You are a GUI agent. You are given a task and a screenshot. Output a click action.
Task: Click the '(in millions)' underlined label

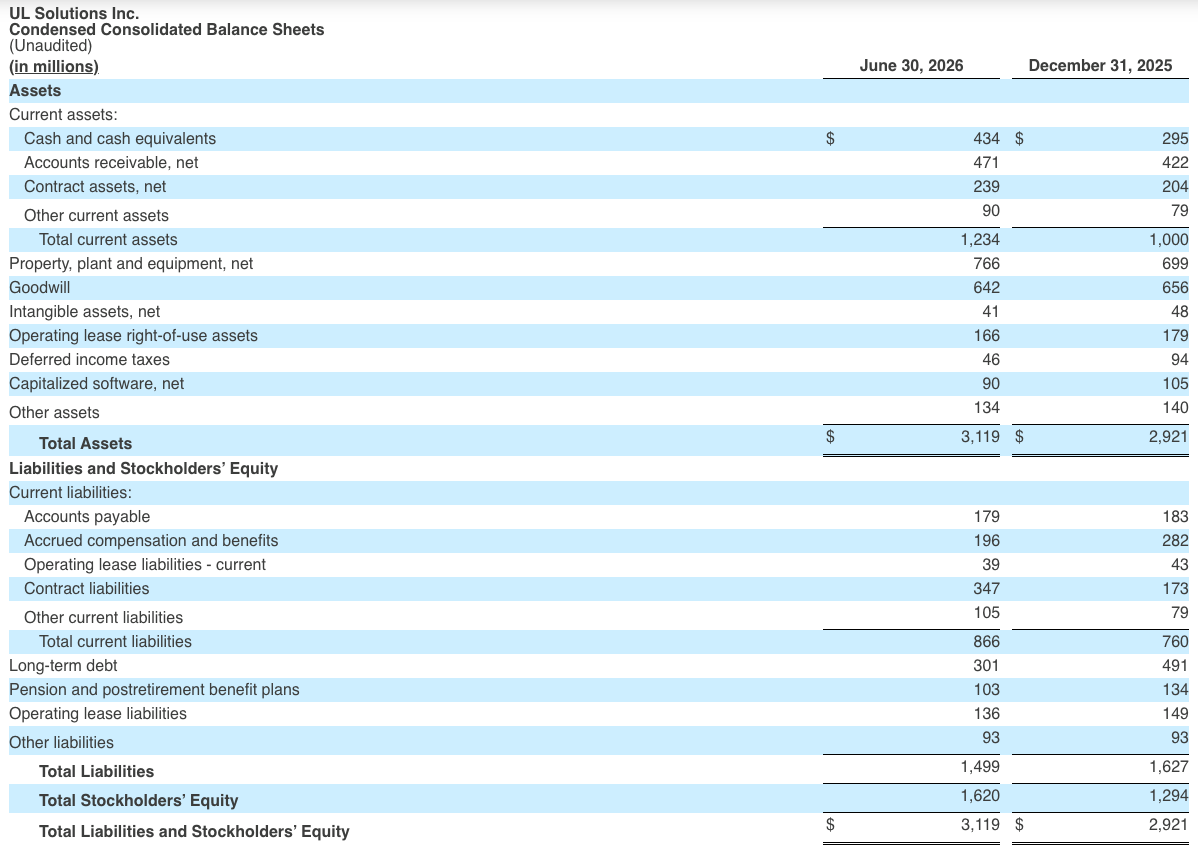54,66
